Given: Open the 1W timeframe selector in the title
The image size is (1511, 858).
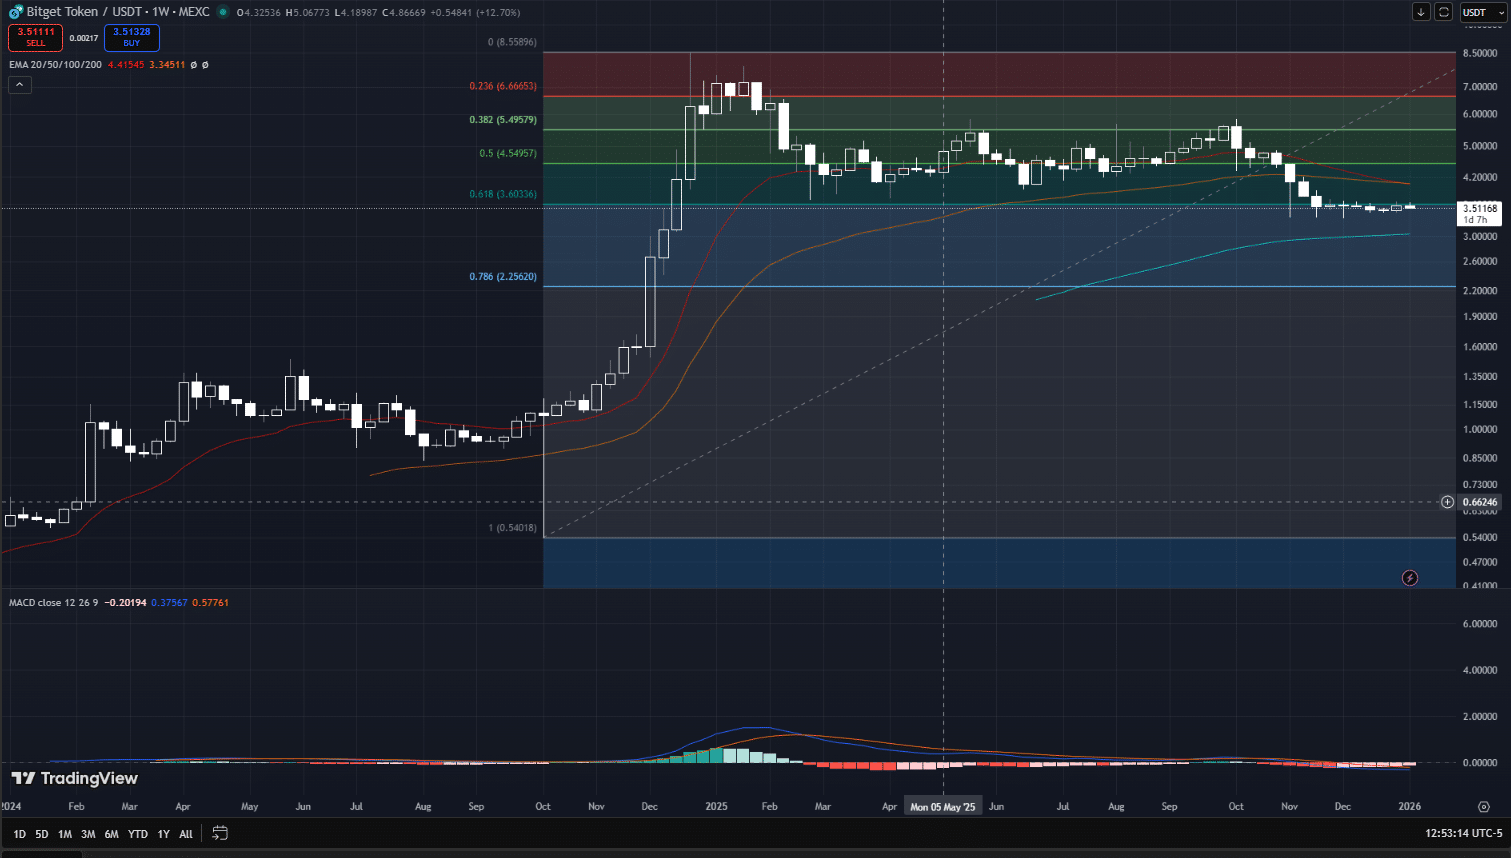Looking at the screenshot, I should [160, 12].
